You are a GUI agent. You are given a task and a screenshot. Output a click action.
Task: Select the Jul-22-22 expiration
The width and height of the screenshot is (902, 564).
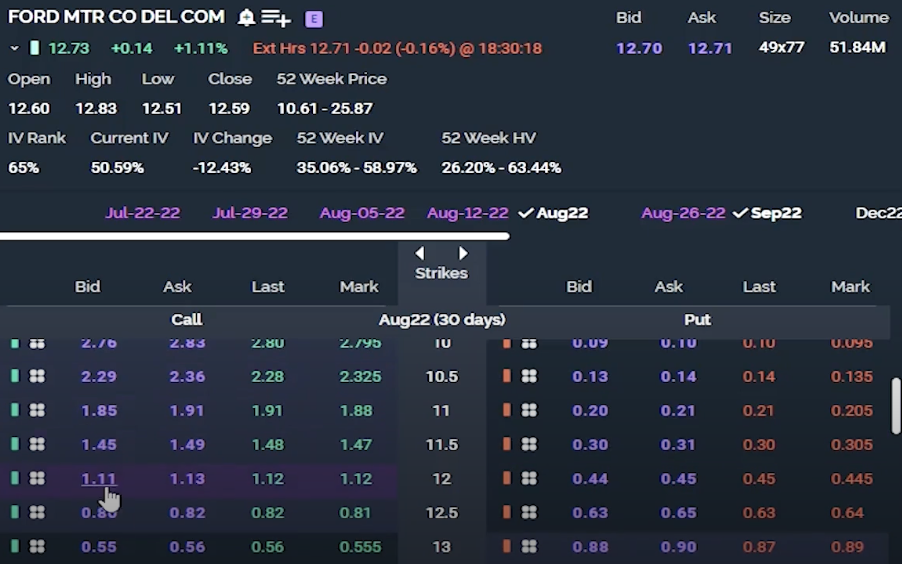pos(142,213)
